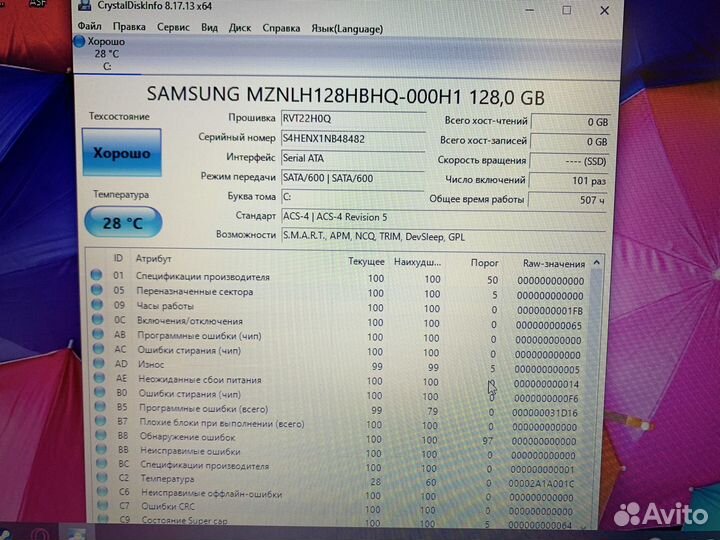The width and height of the screenshot is (720, 540).
Task: Click the standard field ACS-4 Revision 5
Action: click(443, 217)
